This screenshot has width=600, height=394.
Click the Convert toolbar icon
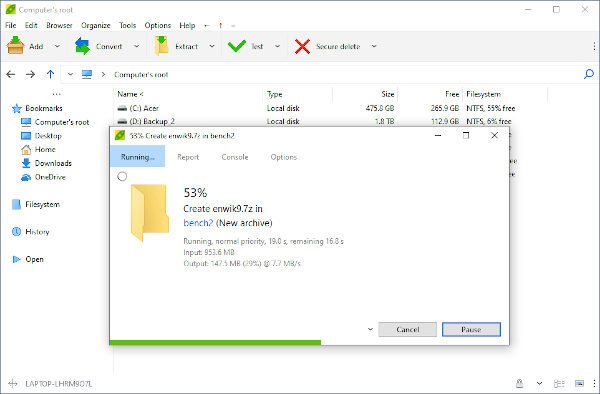pos(82,46)
